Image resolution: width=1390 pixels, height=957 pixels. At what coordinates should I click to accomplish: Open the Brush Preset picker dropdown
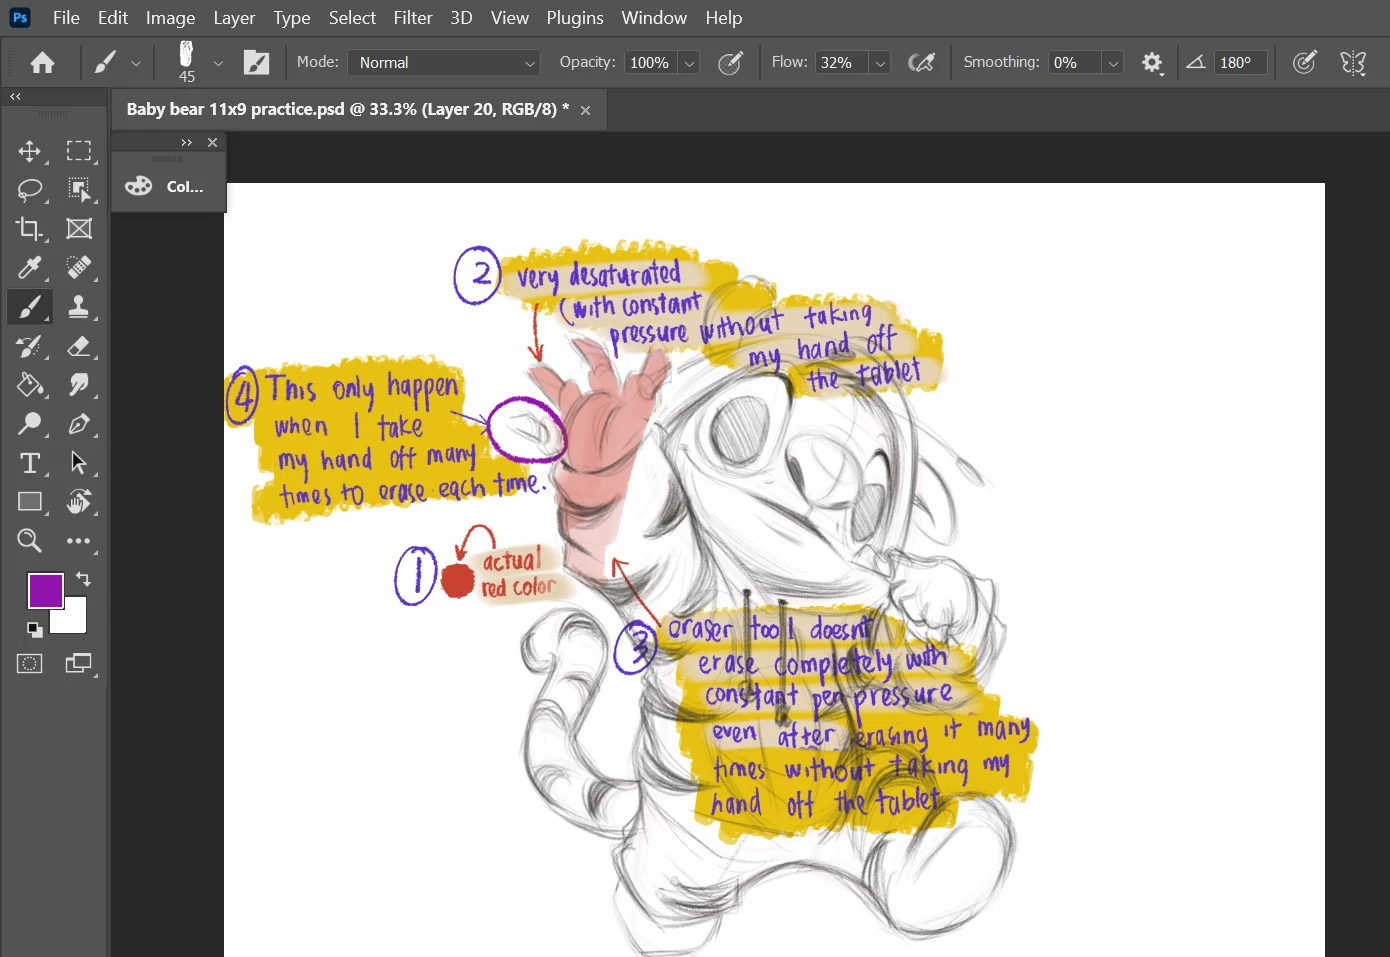(218, 63)
